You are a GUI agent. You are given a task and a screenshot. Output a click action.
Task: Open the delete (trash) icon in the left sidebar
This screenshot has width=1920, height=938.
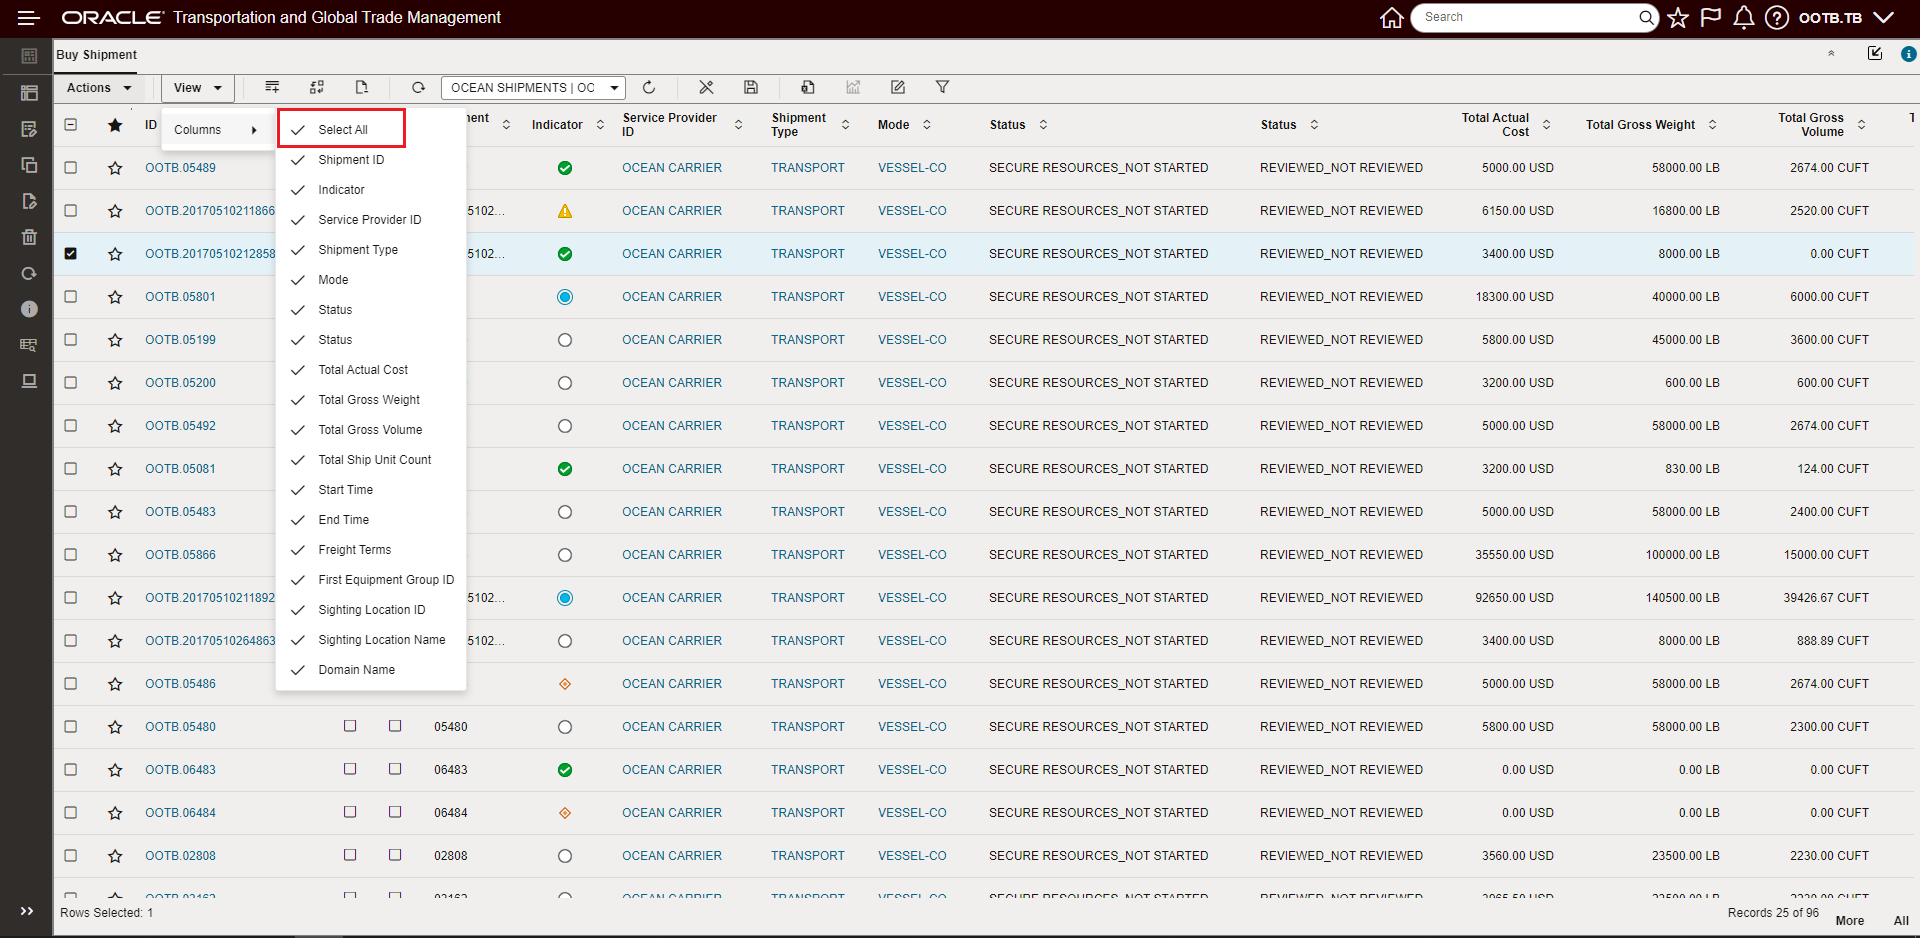point(29,237)
